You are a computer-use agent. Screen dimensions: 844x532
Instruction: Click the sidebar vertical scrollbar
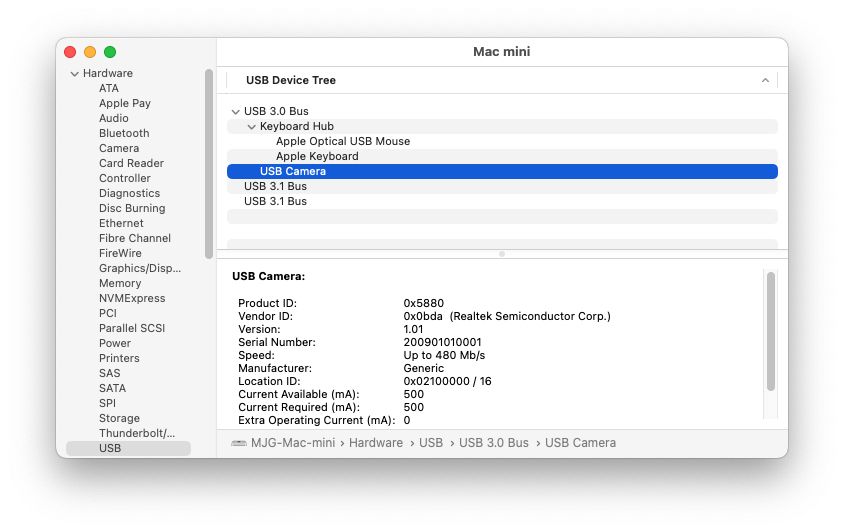209,164
